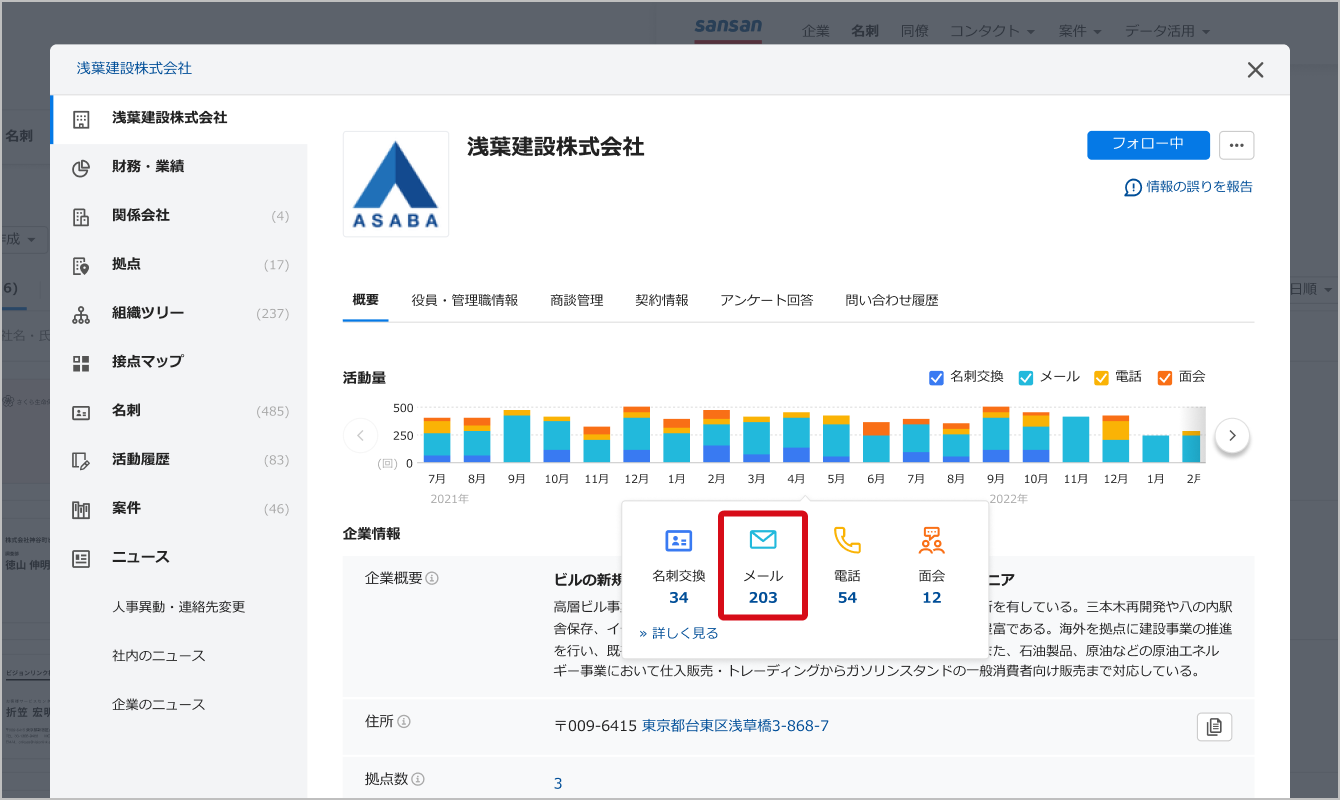Uncheck the 名刺交換 chart checkbox
This screenshot has height=800, width=1340.
(937, 378)
